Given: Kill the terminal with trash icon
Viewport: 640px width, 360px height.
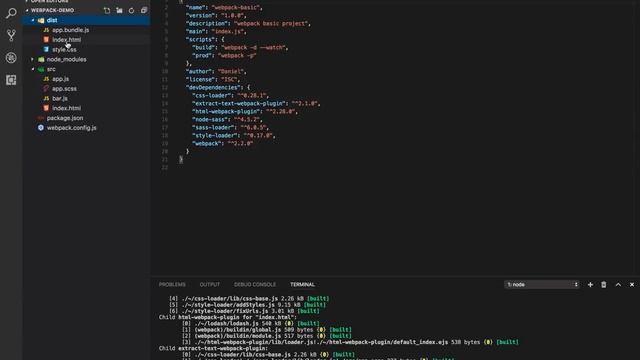Looking at the screenshot, I should tap(604, 284).
